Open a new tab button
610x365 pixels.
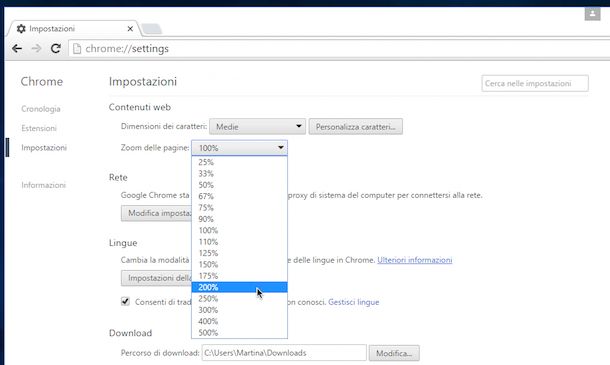[151, 29]
